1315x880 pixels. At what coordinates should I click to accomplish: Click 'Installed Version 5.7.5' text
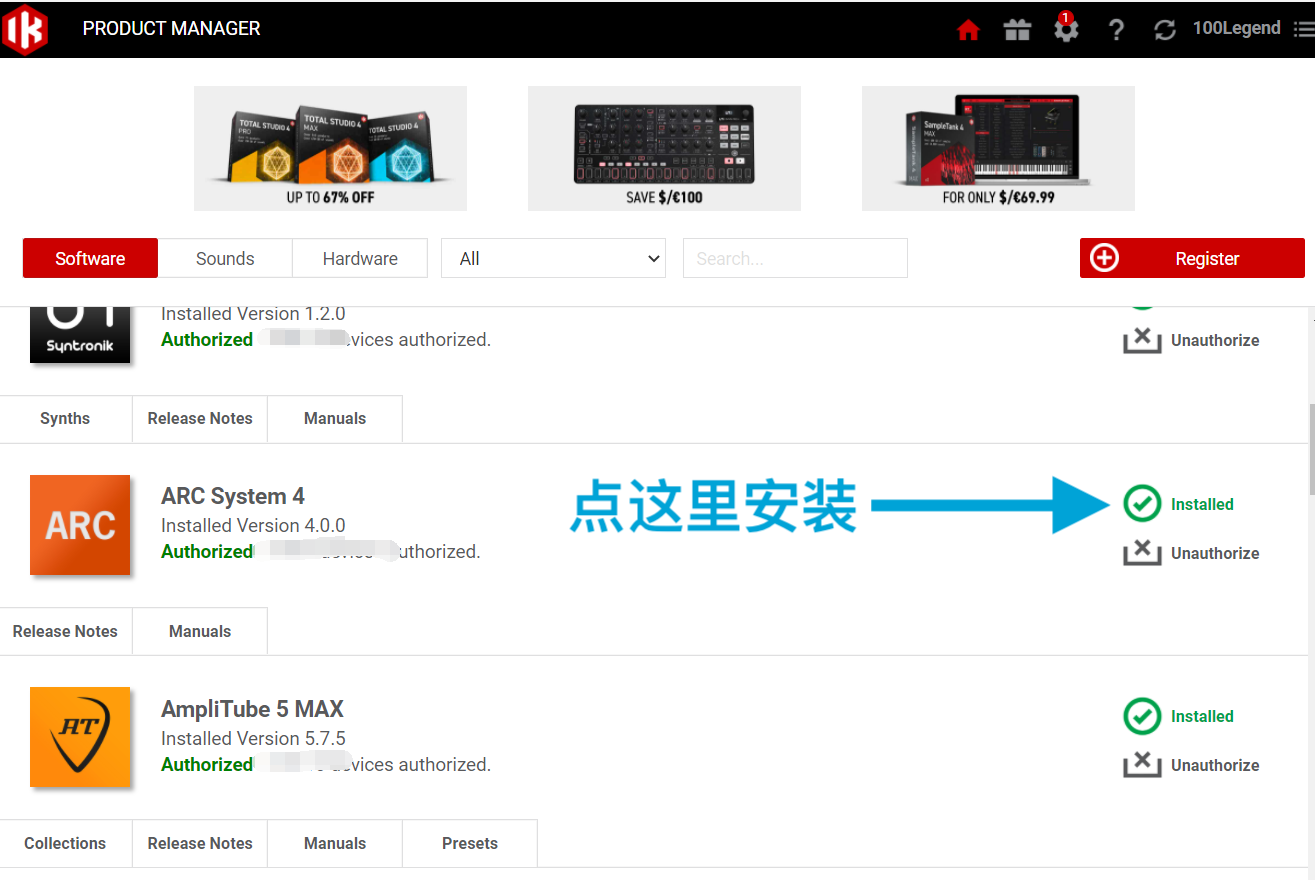(253, 738)
